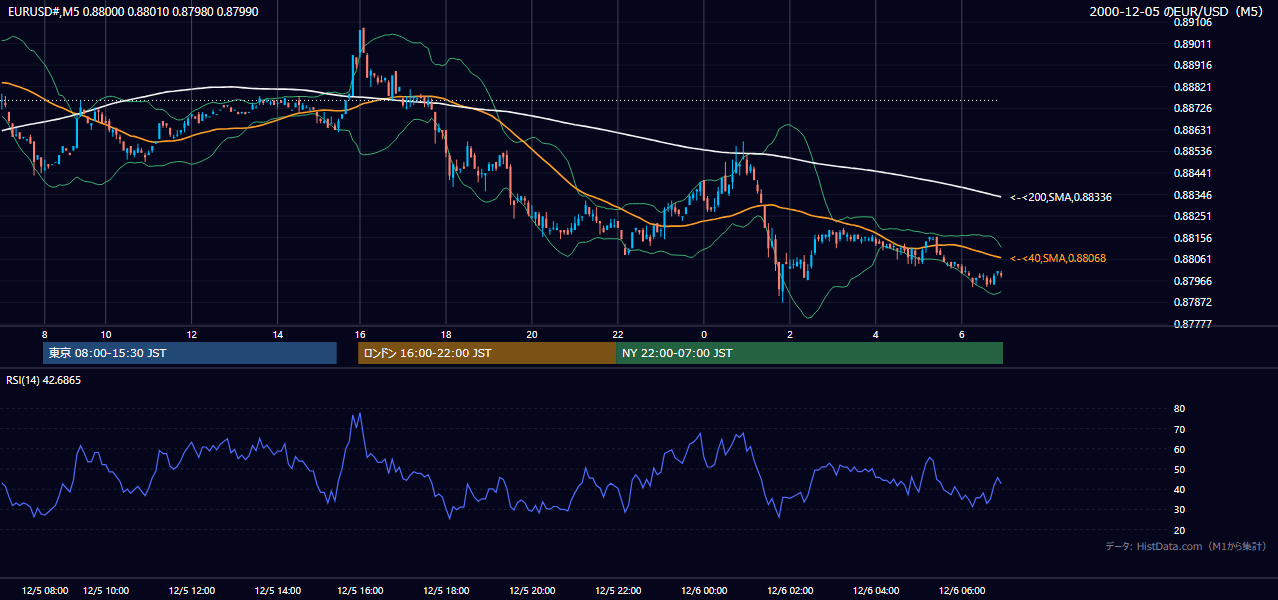1278x600 pixels.
Task: Click the 12/5 16:00 time label
Action: (x=361, y=591)
